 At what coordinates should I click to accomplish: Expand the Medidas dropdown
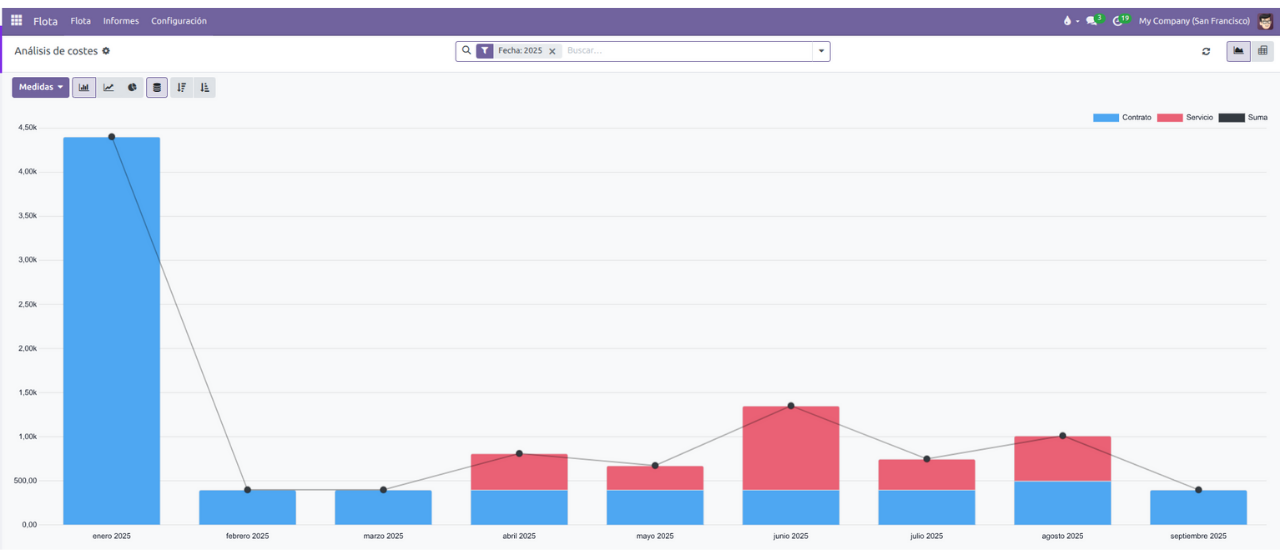pos(41,88)
